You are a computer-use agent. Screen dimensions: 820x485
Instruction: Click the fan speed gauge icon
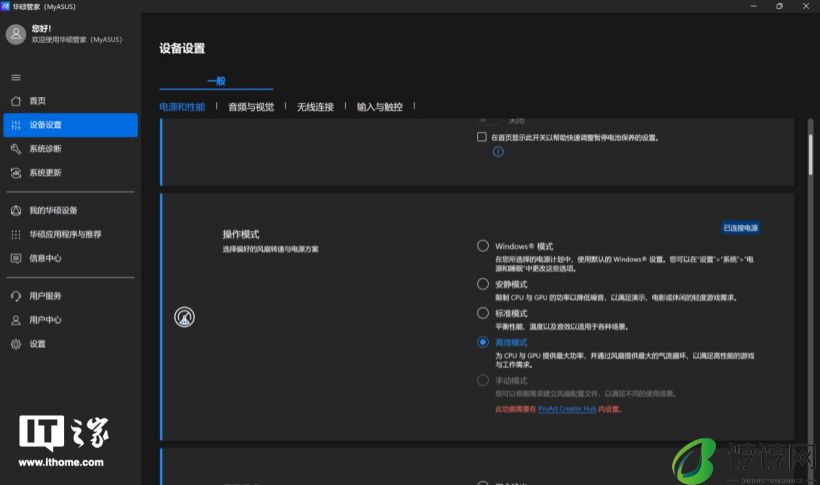pos(184,317)
